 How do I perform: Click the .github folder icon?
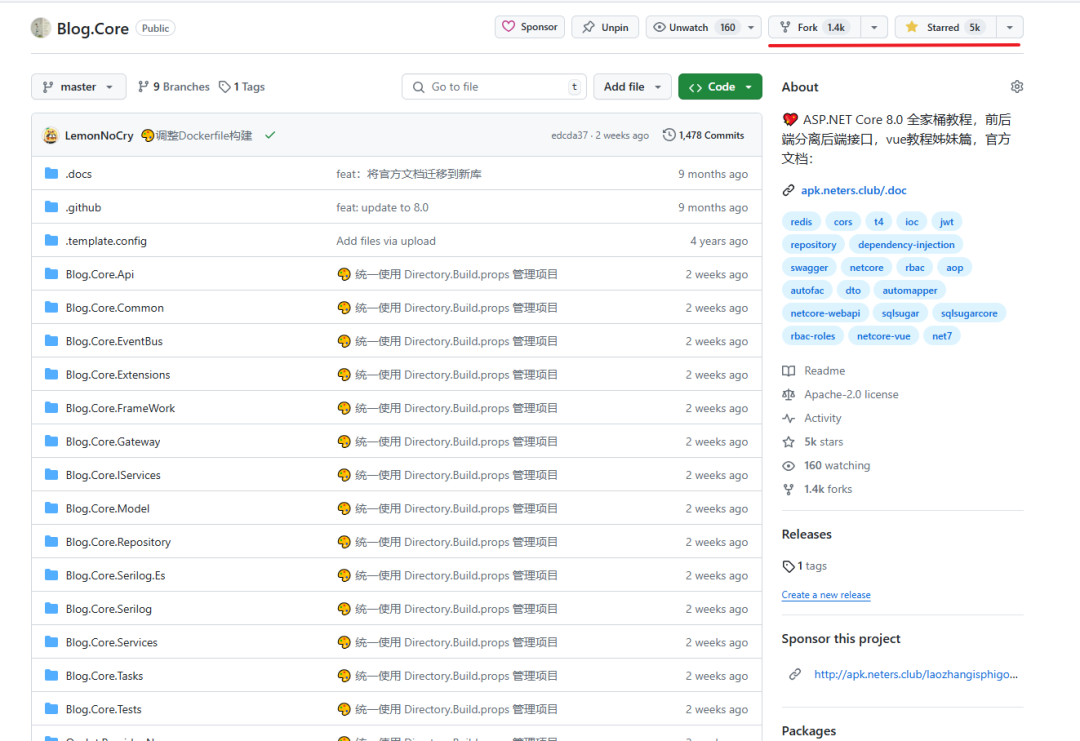[x=51, y=207]
